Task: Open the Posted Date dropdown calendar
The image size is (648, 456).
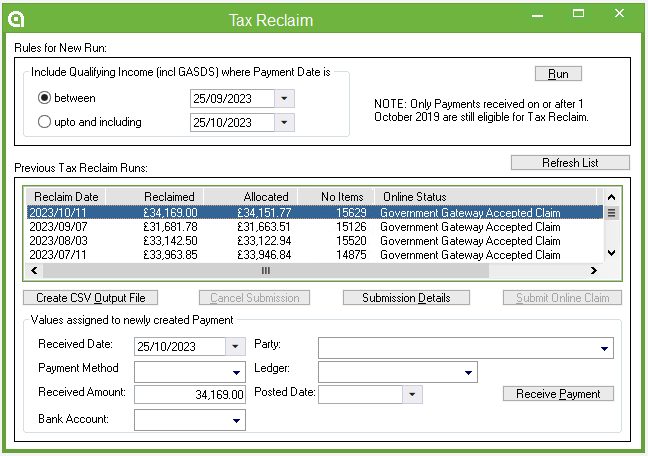Action: (x=412, y=394)
